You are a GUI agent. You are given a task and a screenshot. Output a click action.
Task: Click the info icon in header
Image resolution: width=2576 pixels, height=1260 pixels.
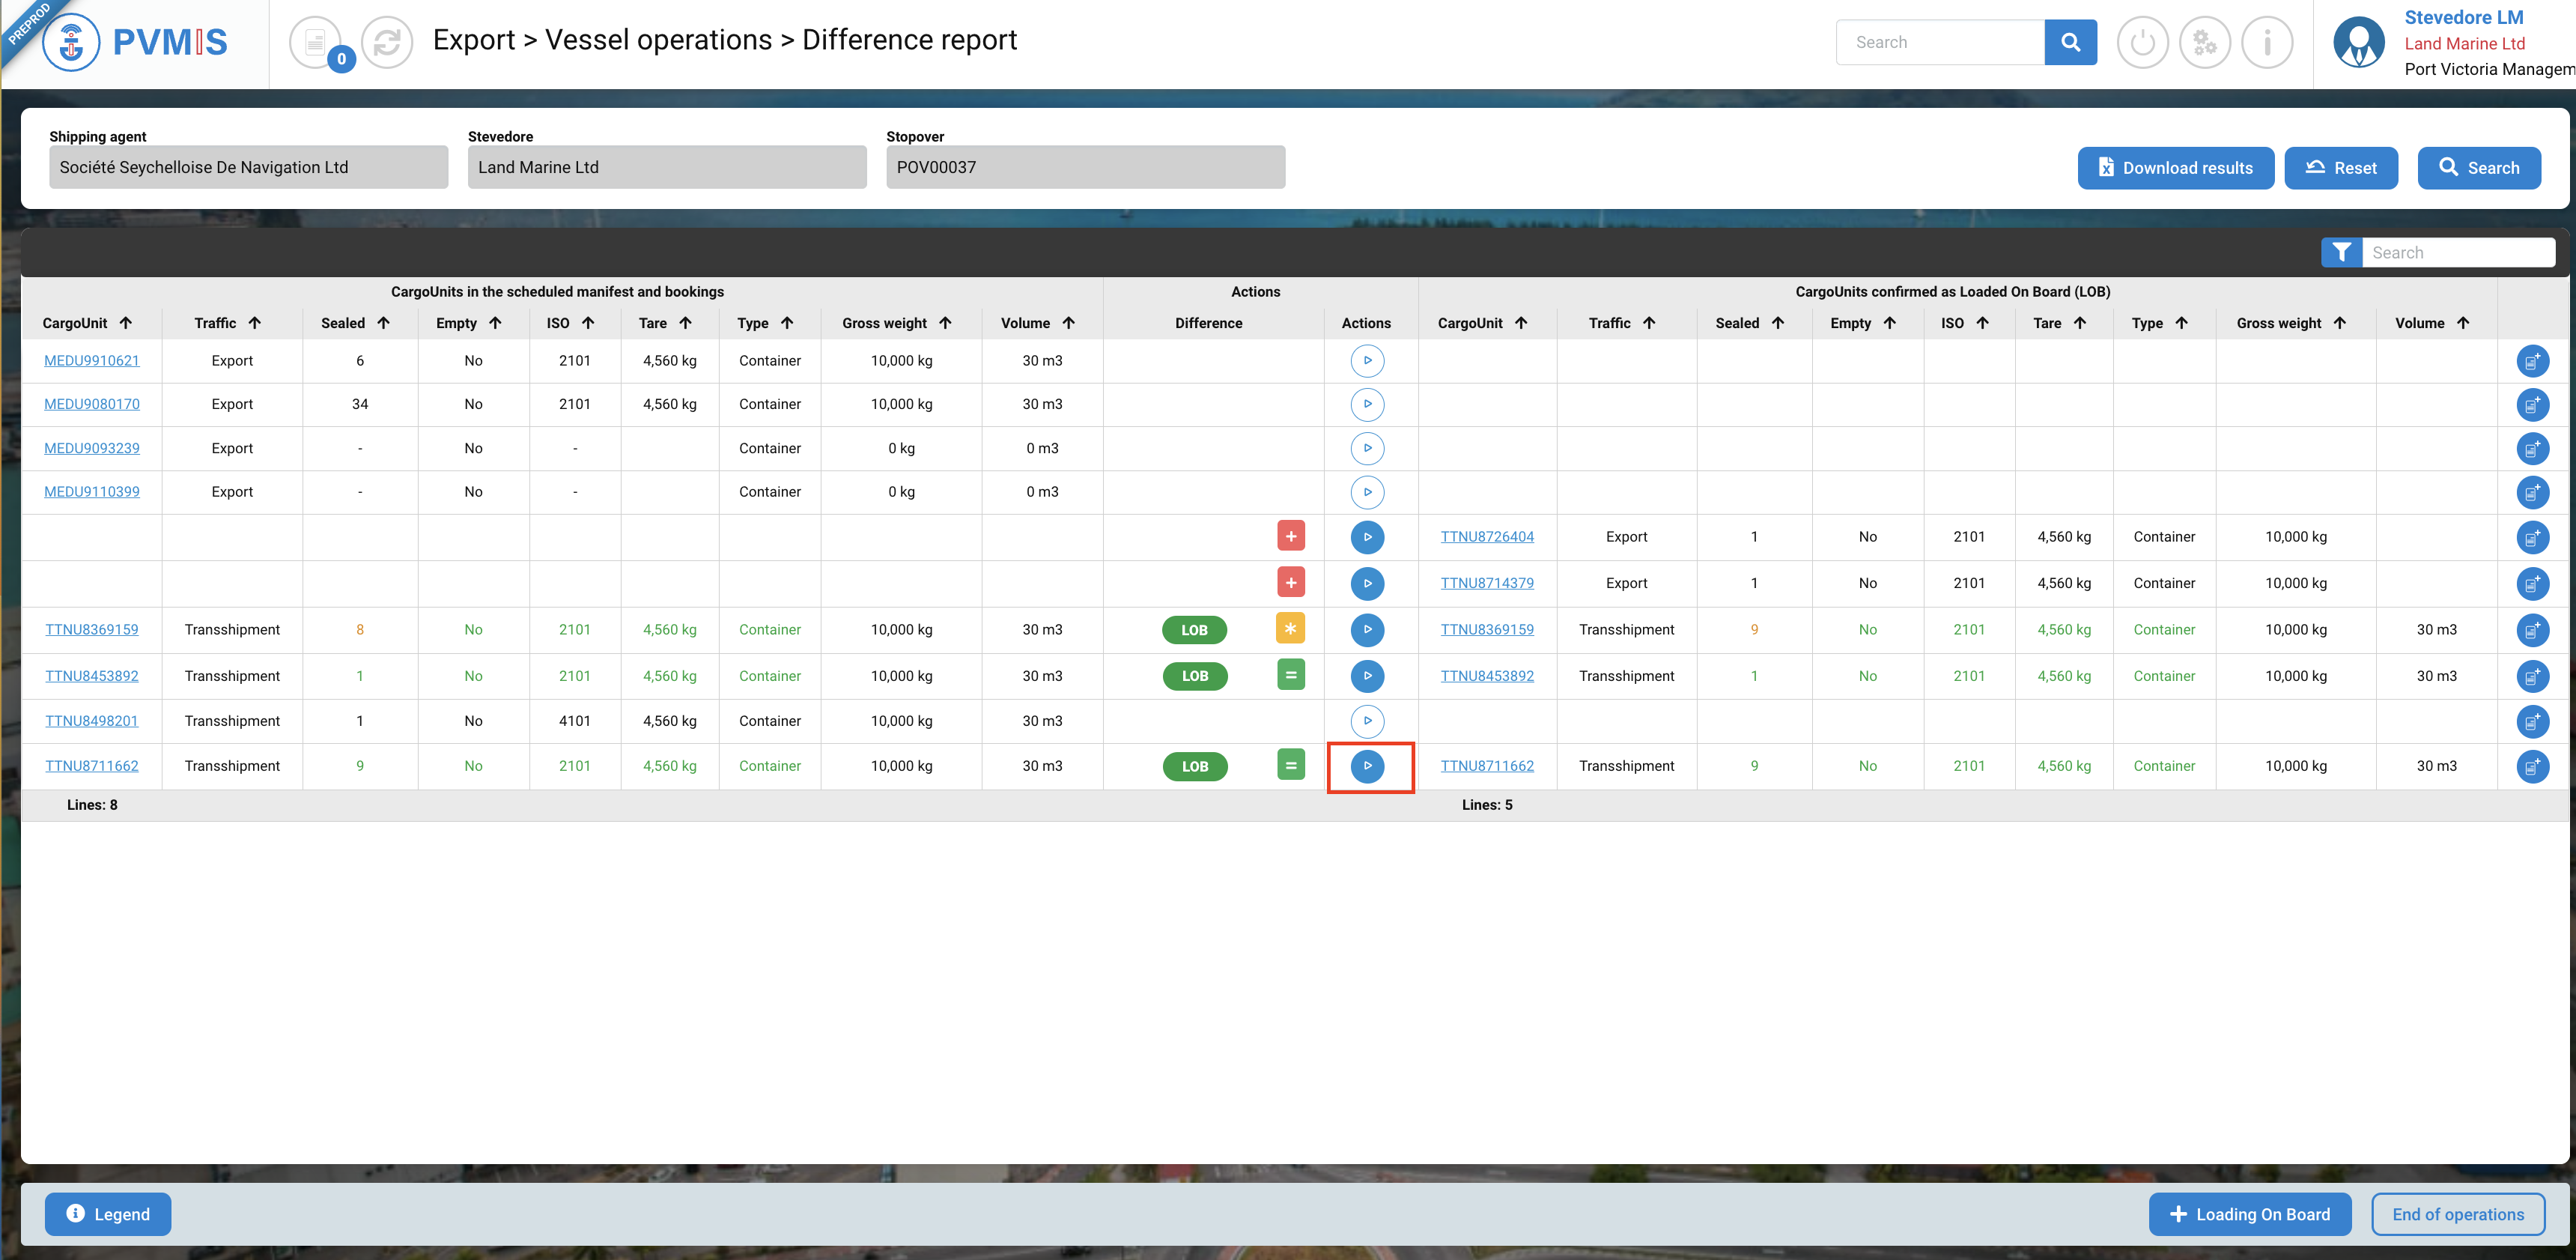point(2266,42)
